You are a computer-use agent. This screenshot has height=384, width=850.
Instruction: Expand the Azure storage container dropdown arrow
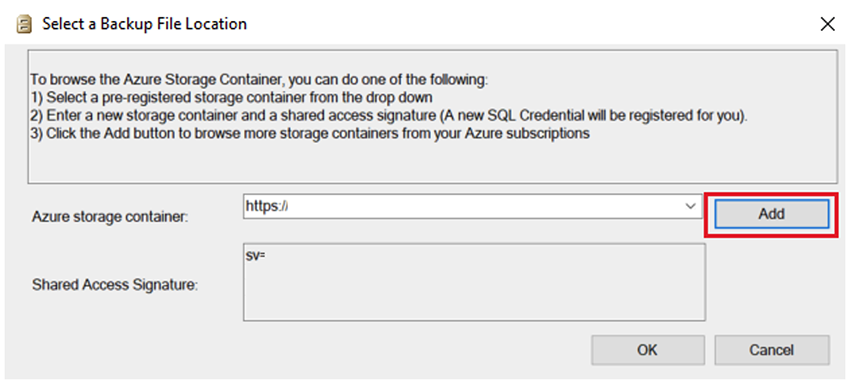(x=690, y=207)
